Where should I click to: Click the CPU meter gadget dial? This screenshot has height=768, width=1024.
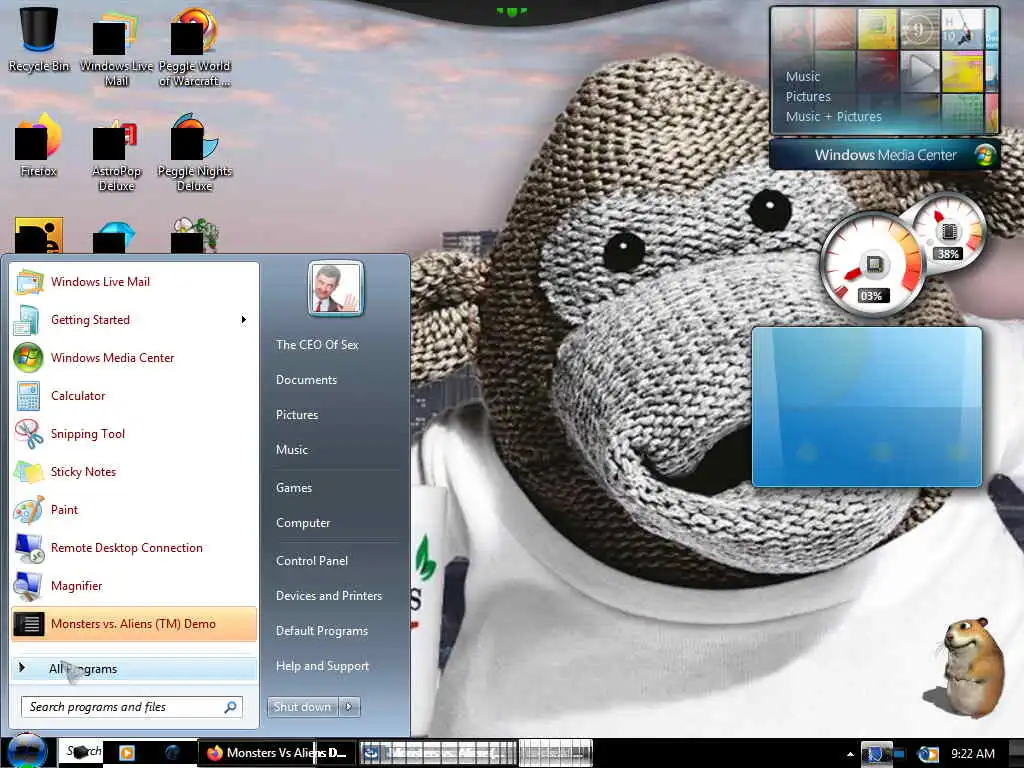[x=871, y=265]
